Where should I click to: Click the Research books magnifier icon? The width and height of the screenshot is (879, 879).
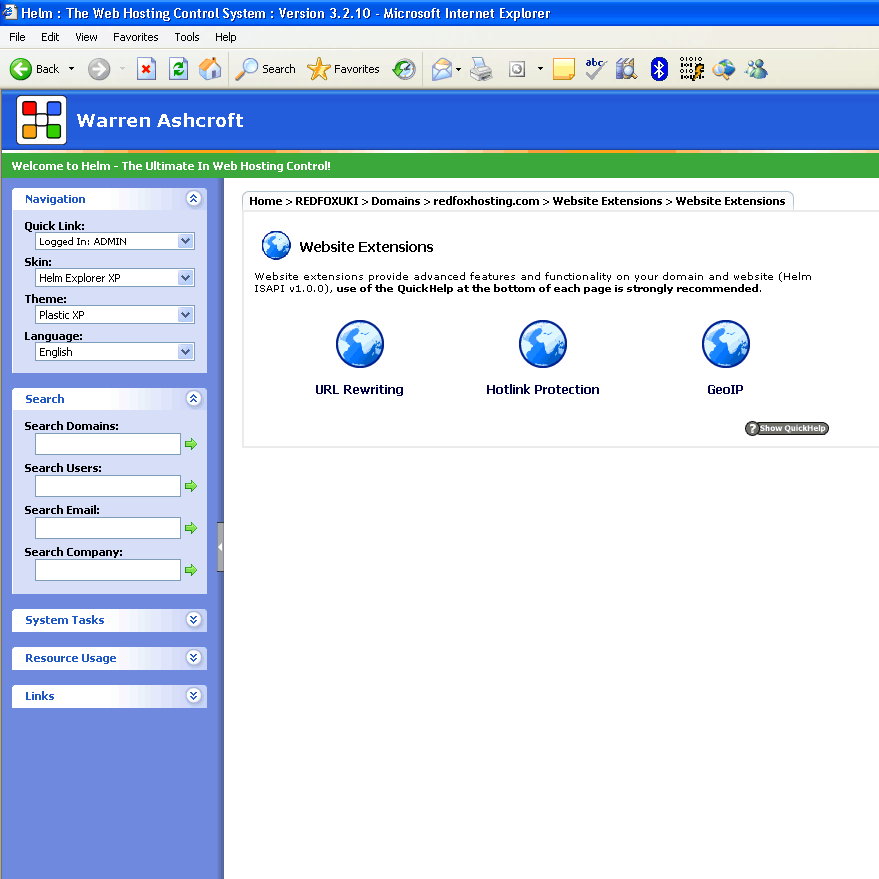pos(626,70)
